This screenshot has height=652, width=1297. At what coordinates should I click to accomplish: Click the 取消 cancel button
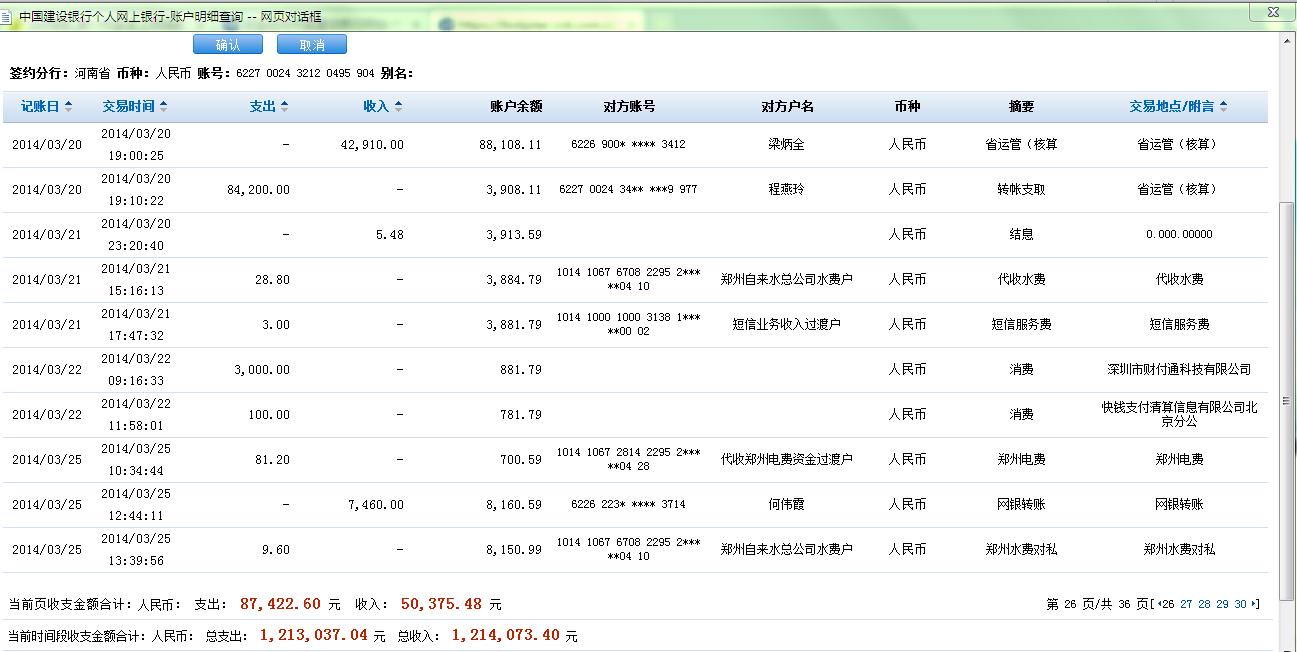[x=312, y=45]
